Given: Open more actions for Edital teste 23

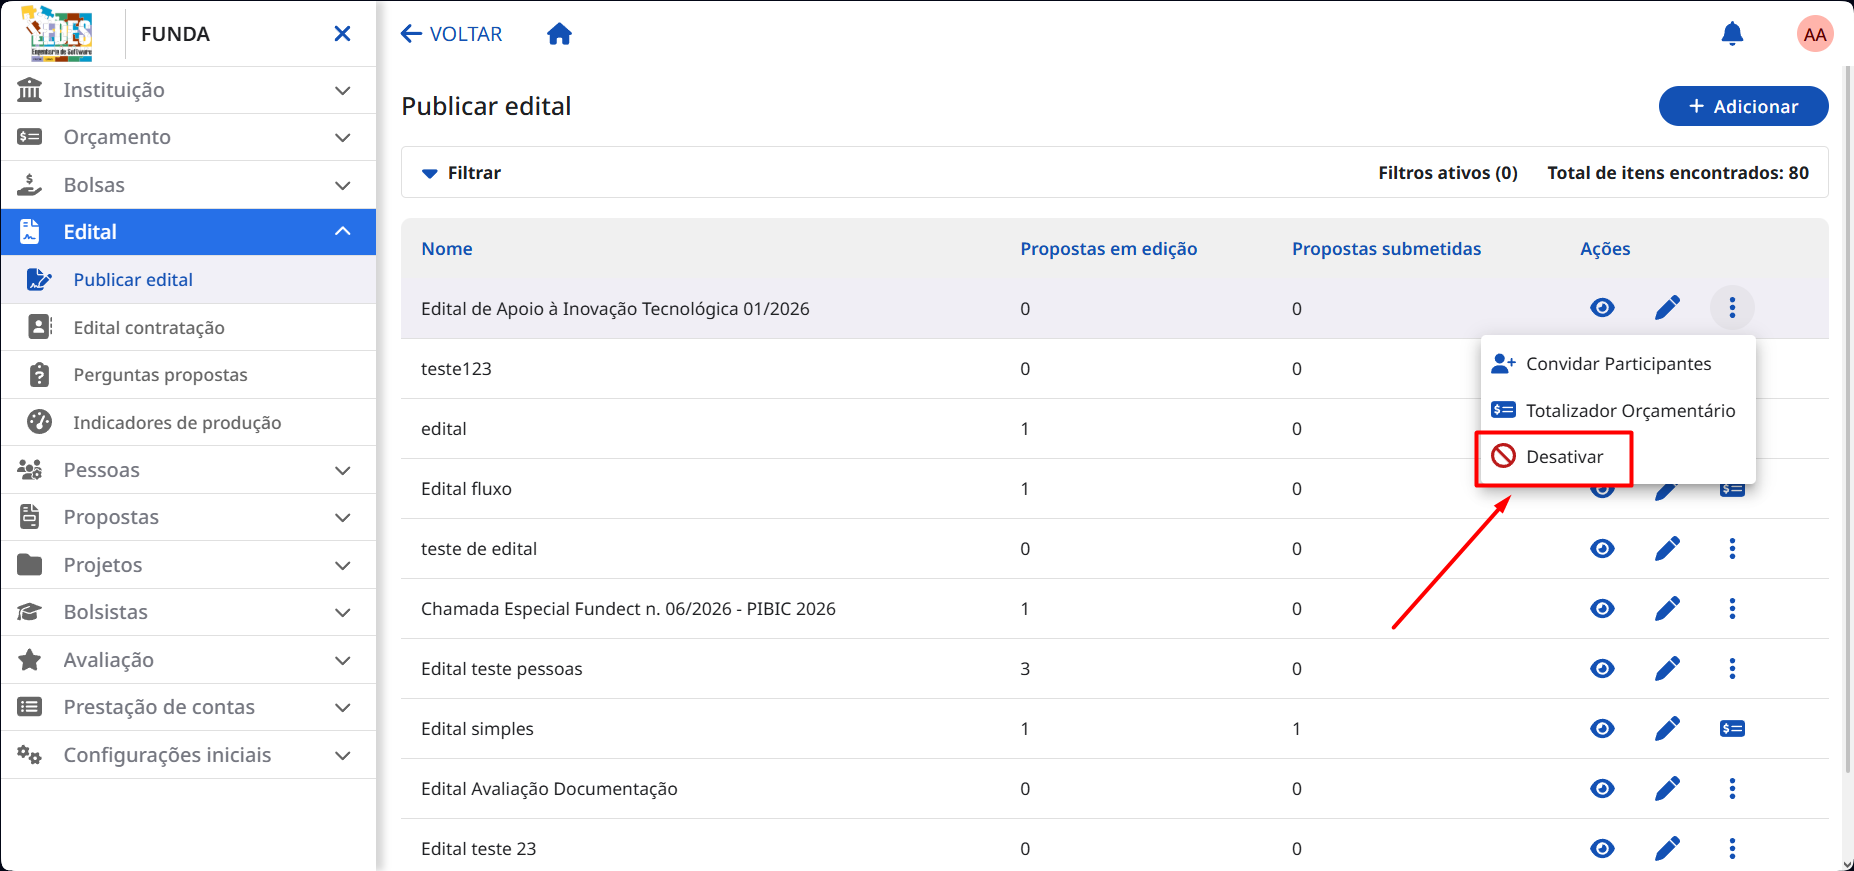Looking at the screenshot, I should click(1732, 848).
